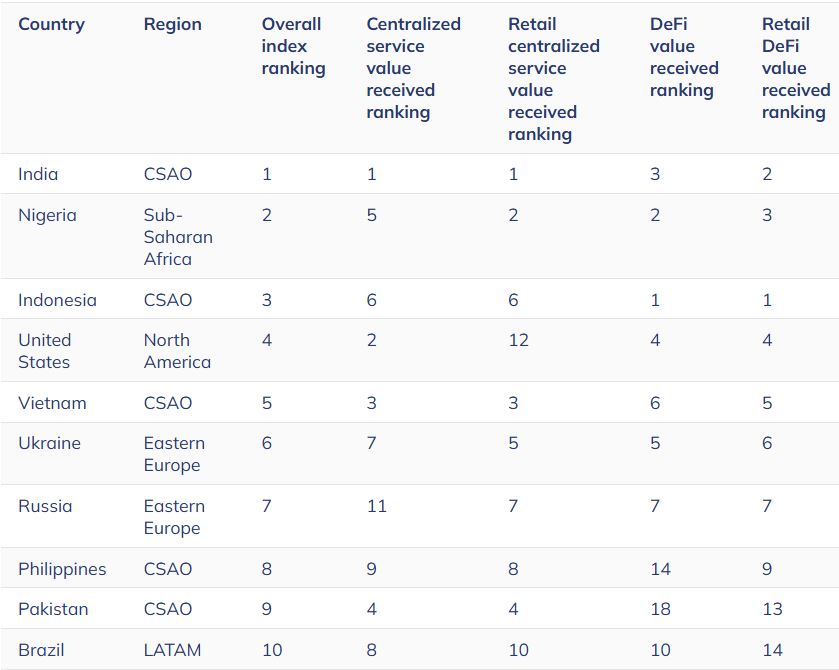Screen dimensions: 839x670
Task: Select the "Region" column header
Action: [172, 24]
